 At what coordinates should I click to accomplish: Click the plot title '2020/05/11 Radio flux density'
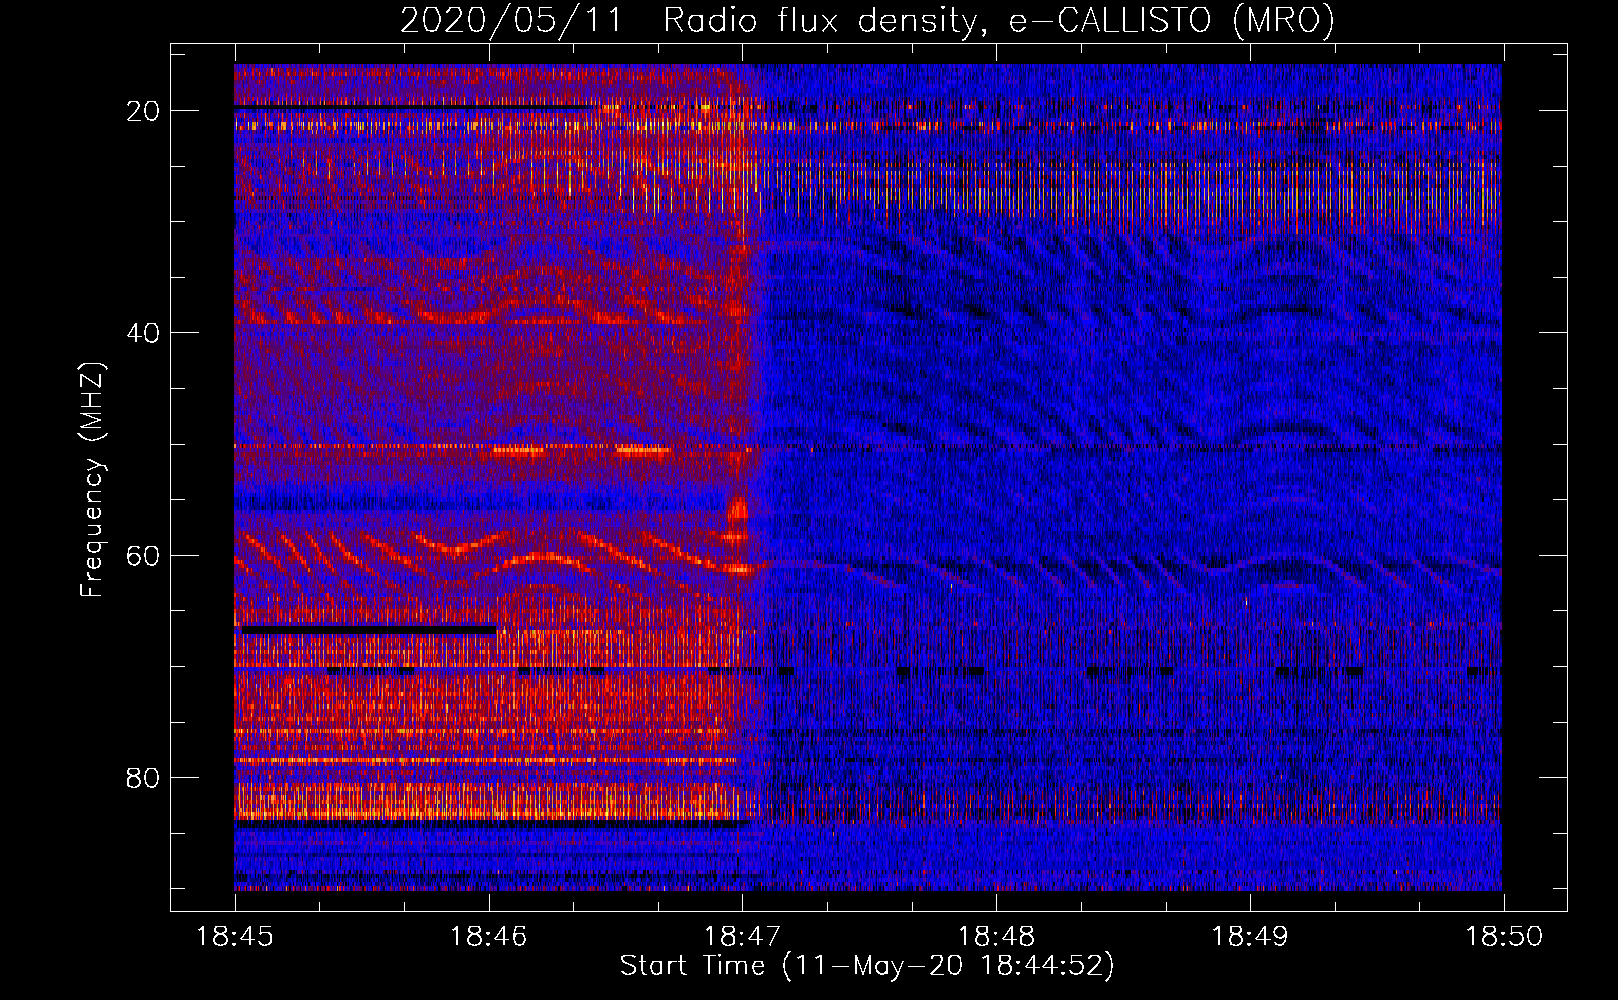click(x=867, y=20)
